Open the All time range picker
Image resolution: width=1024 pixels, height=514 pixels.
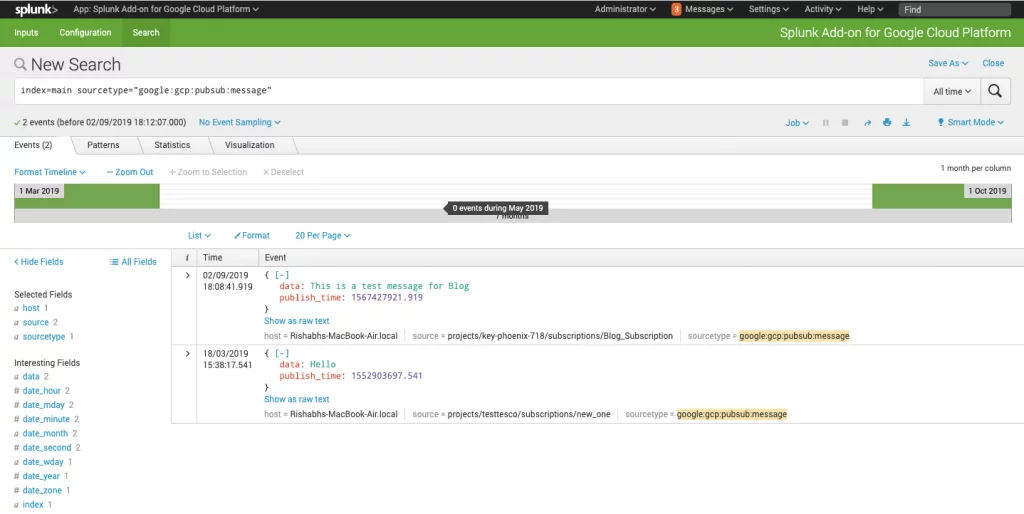click(x=952, y=91)
